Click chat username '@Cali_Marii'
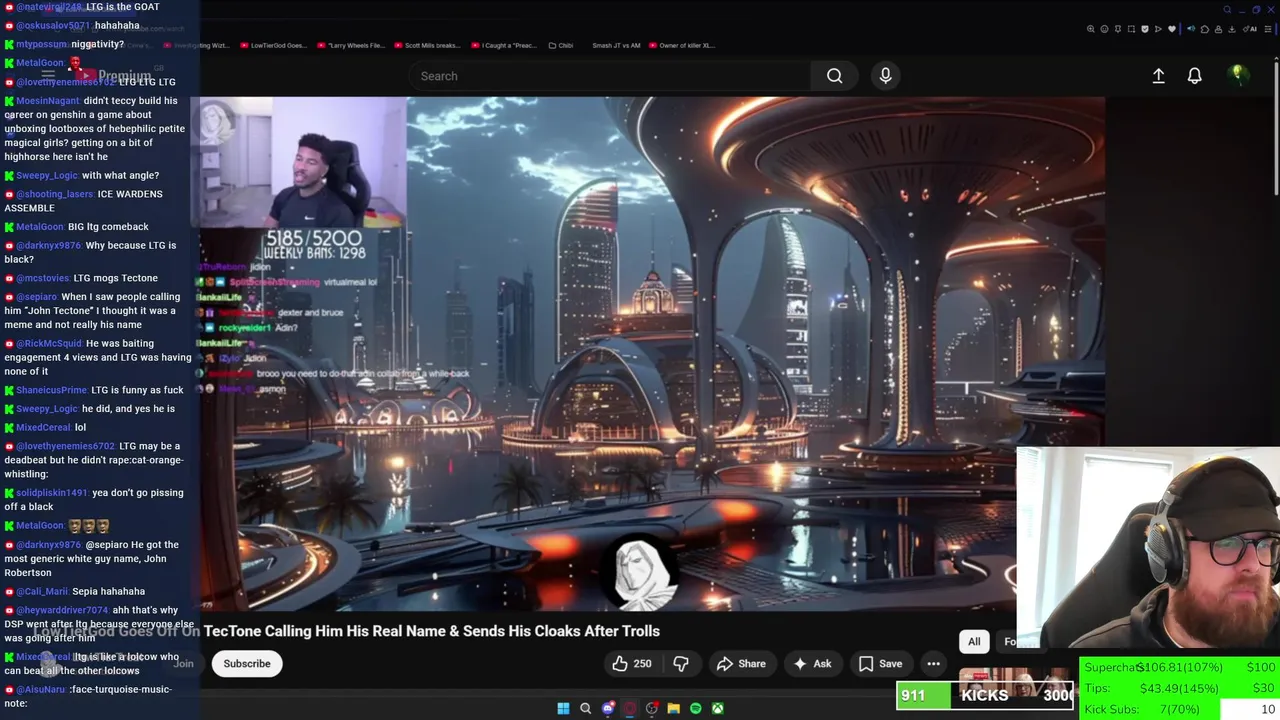The image size is (1280, 720). click(x=42, y=592)
